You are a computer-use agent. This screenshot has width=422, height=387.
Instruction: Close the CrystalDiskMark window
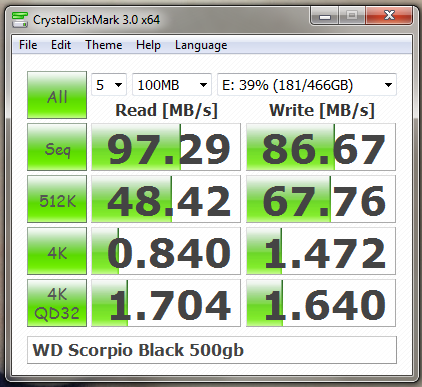point(389,16)
